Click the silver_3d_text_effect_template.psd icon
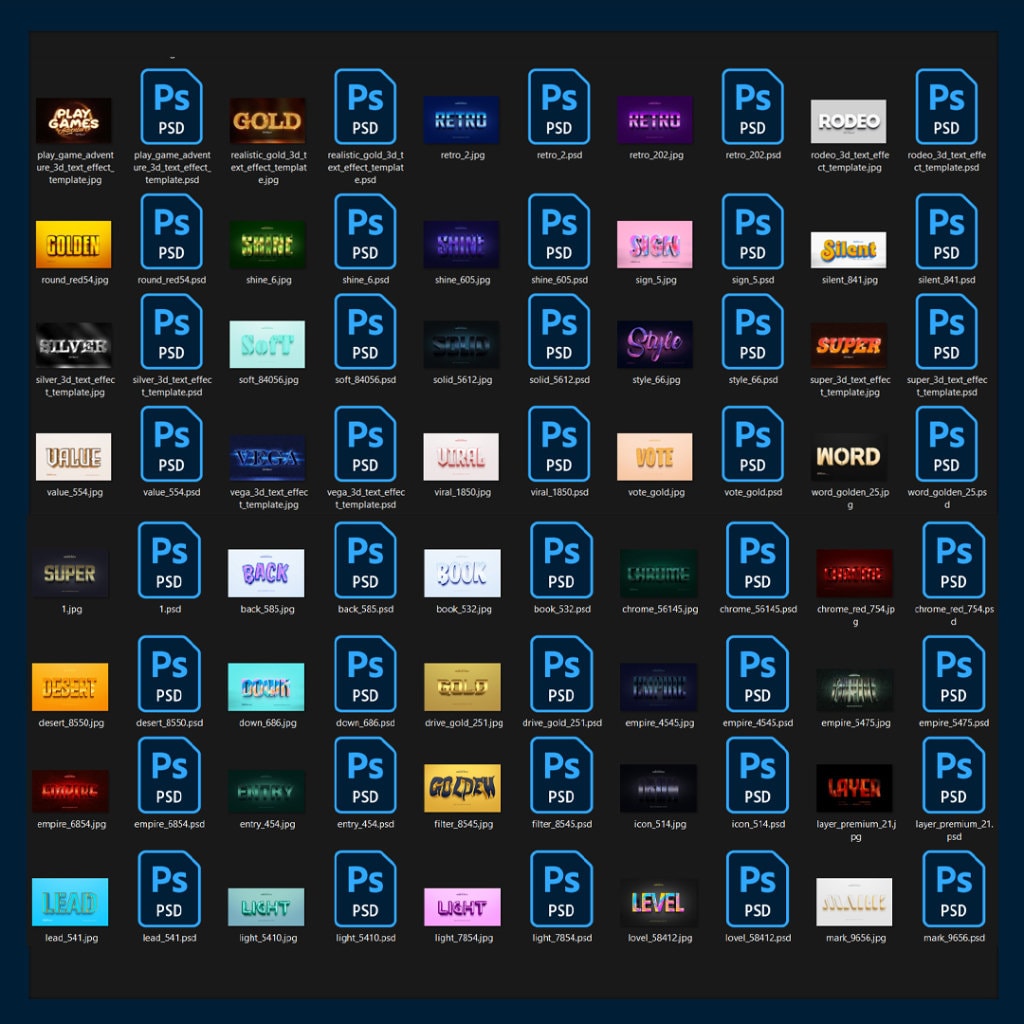Image resolution: width=1024 pixels, height=1024 pixels. pyautogui.click(x=170, y=334)
